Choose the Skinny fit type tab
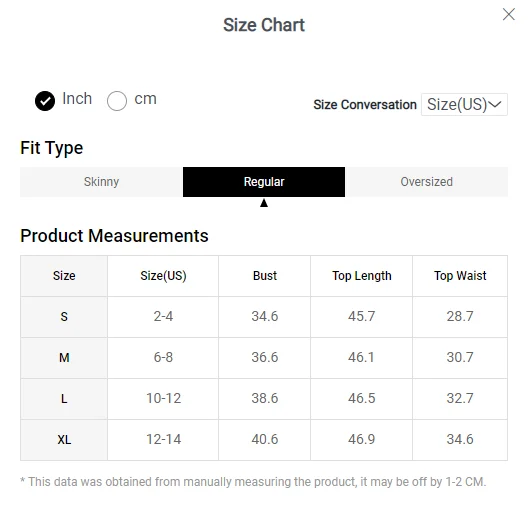The height and width of the screenshot is (507, 531). tap(102, 182)
